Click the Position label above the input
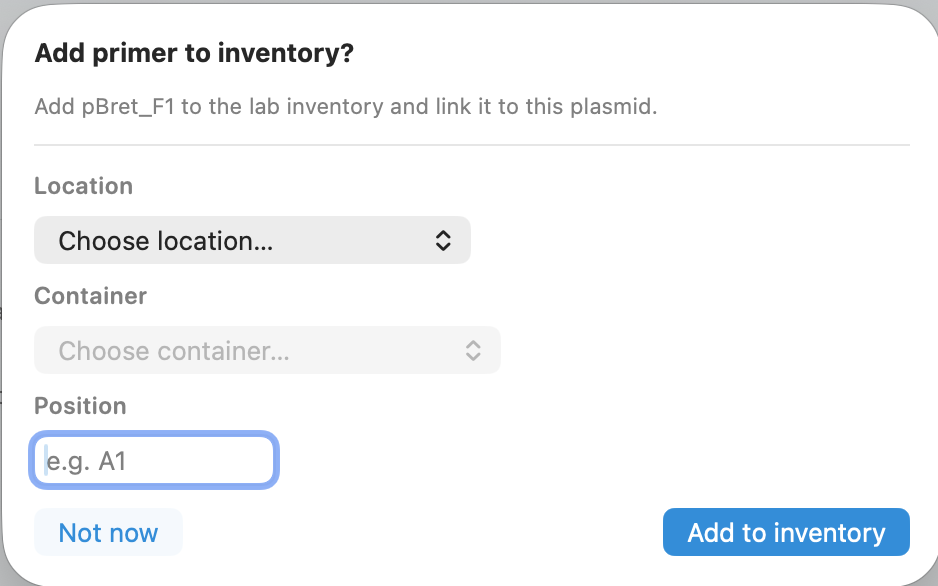Image resolution: width=938 pixels, height=586 pixels. 80,406
